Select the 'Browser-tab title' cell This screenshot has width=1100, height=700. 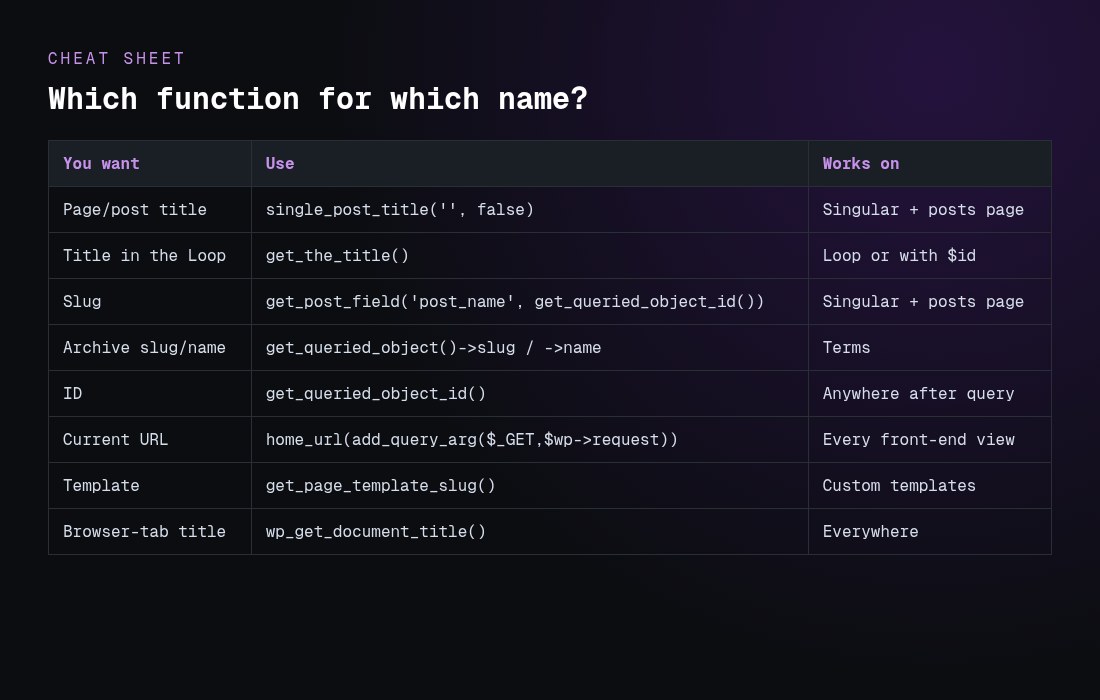[x=149, y=532]
